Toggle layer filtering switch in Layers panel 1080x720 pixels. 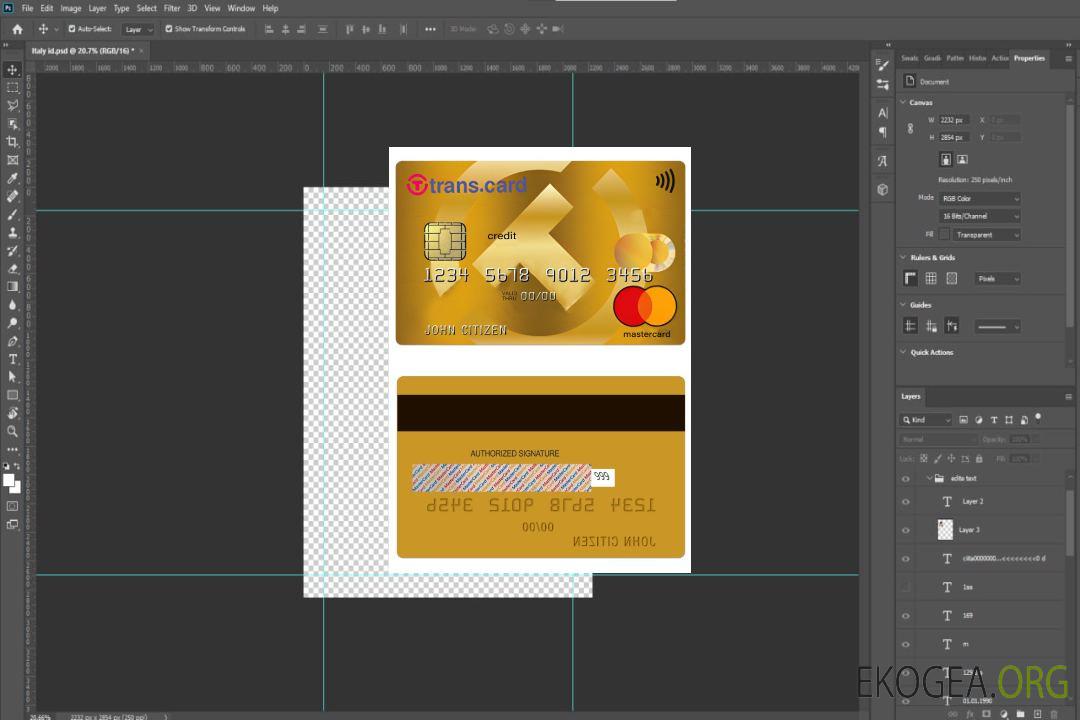1038,418
